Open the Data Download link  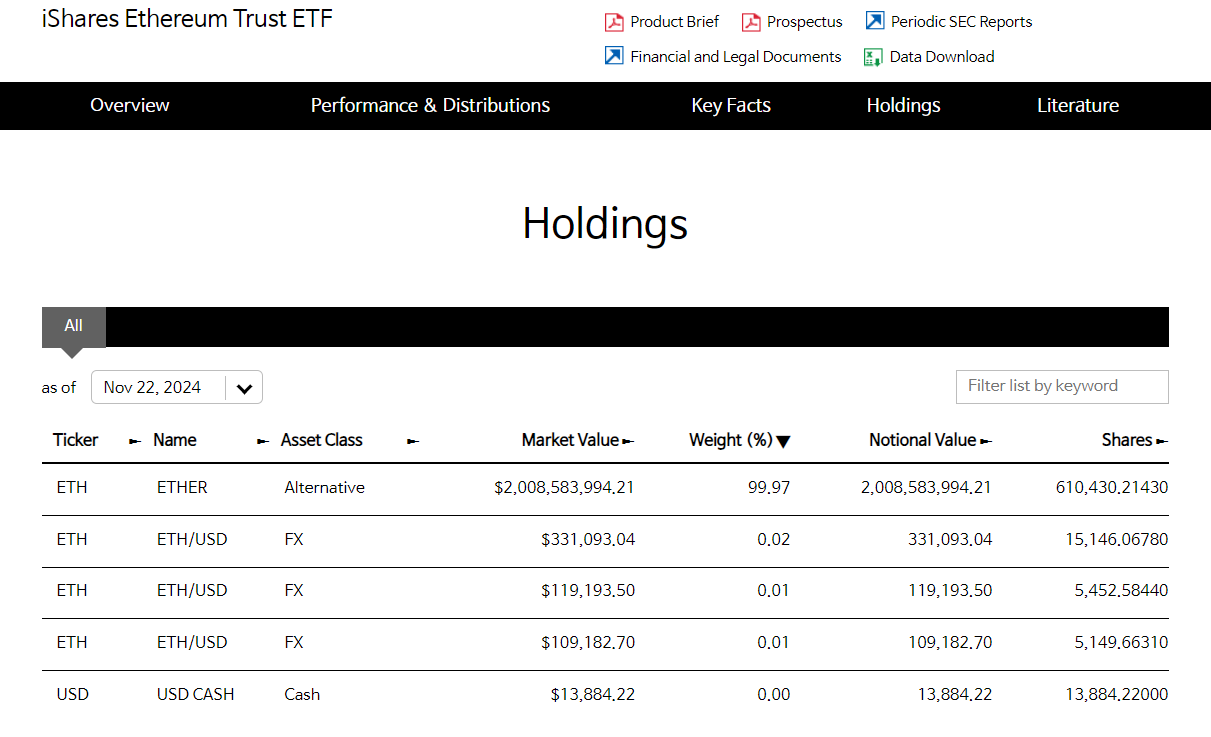[941, 57]
